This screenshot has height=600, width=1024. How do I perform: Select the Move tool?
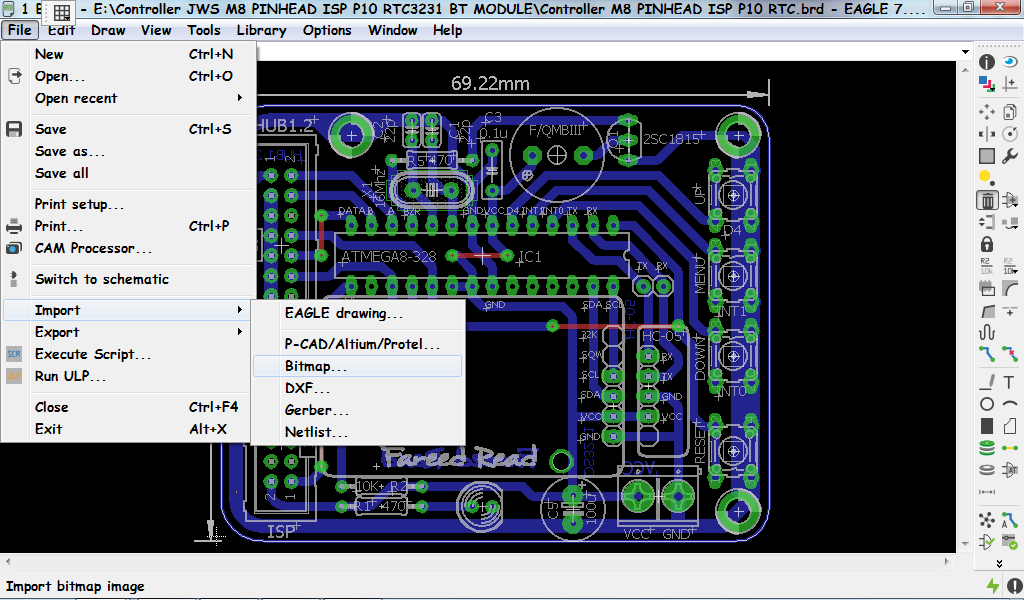pos(985,114)
